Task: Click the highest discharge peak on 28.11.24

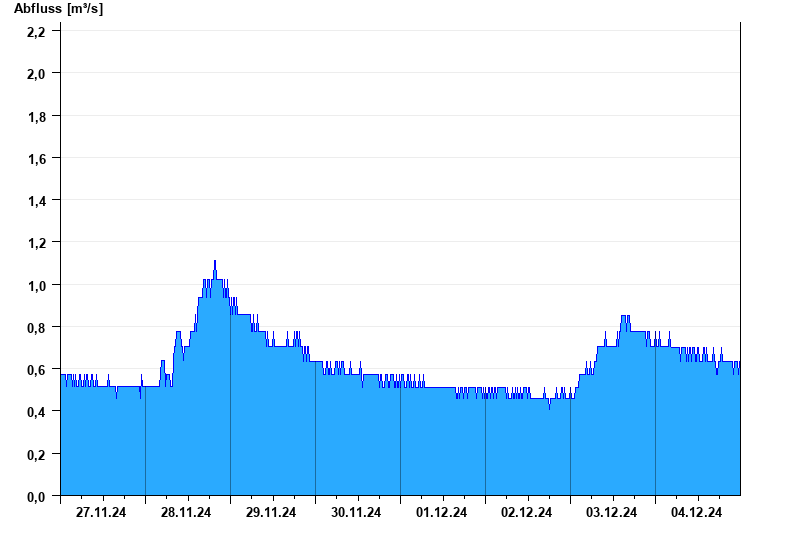Action: (x=215, y=261)
